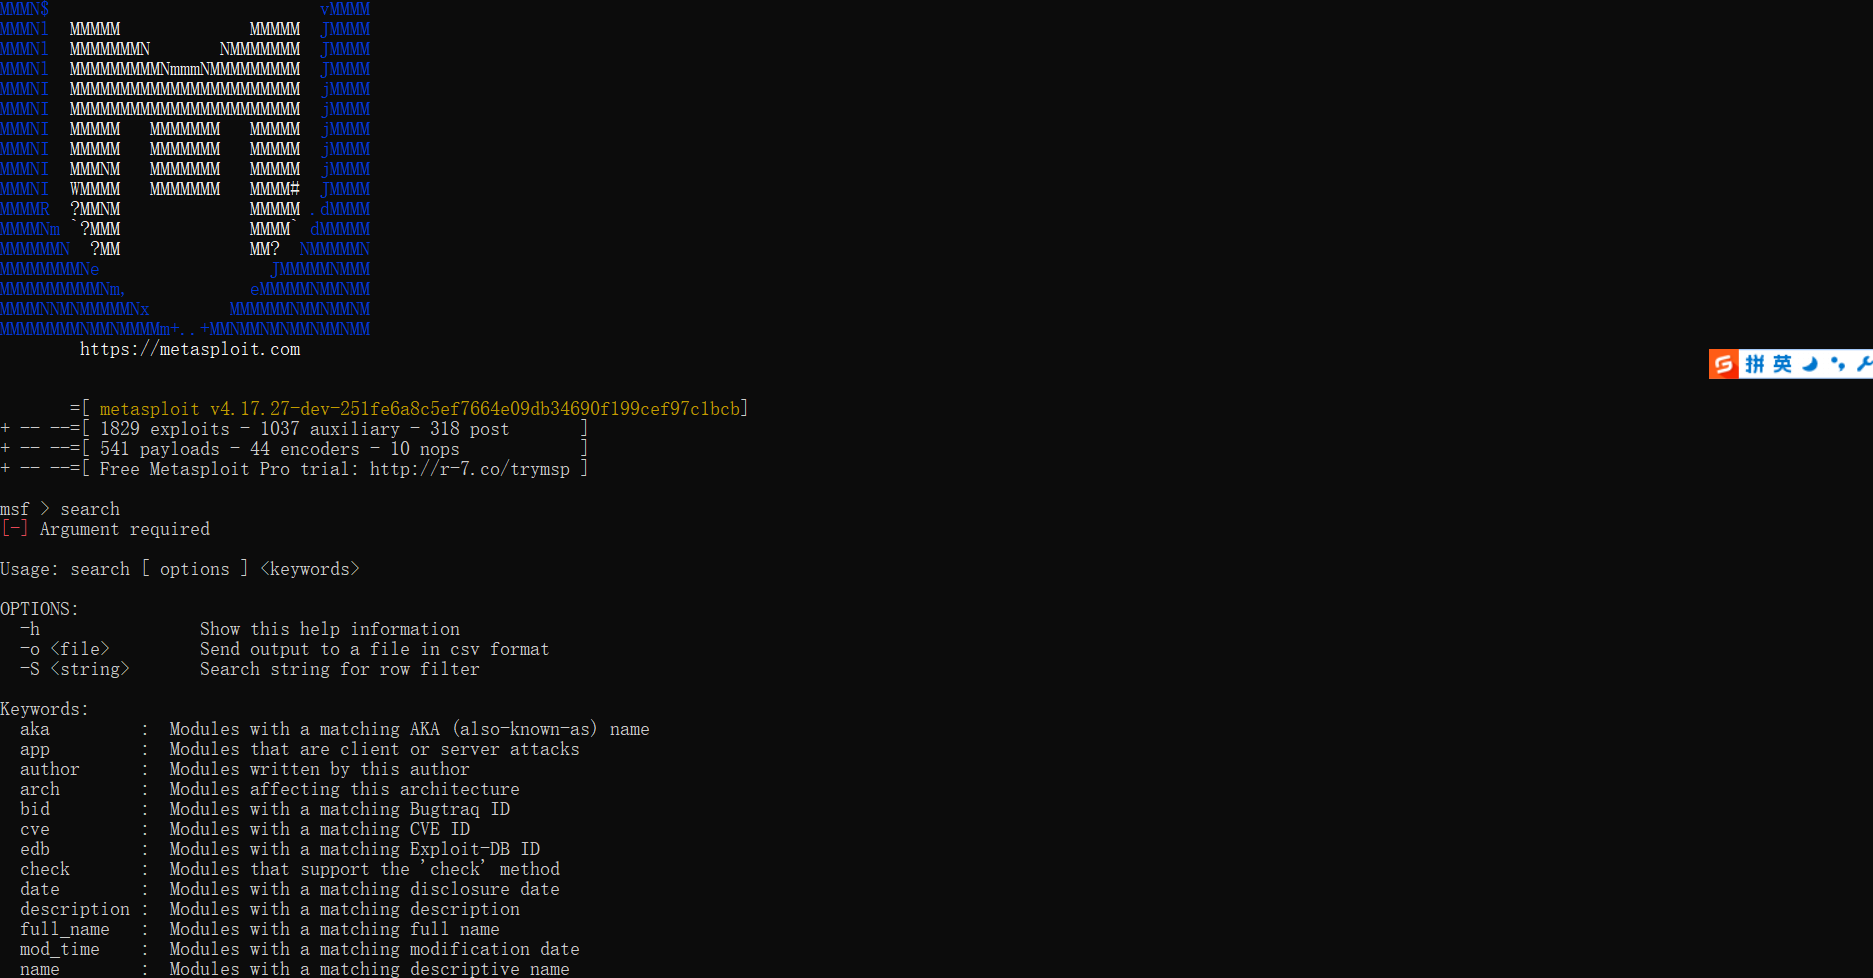Click the 'app' keyword
Viewport: 1873px width, 978px height.
tap(35, 749)
